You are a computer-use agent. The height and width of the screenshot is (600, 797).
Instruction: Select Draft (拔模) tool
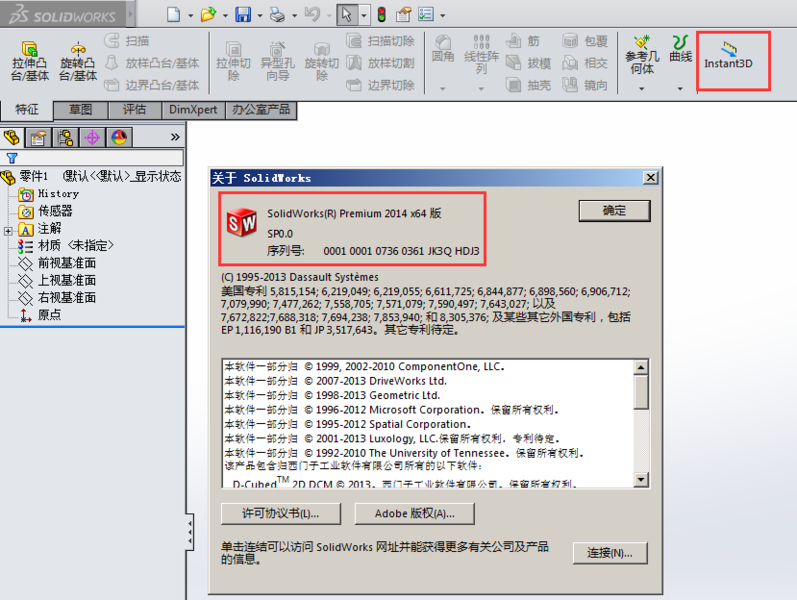click(529, 63)
